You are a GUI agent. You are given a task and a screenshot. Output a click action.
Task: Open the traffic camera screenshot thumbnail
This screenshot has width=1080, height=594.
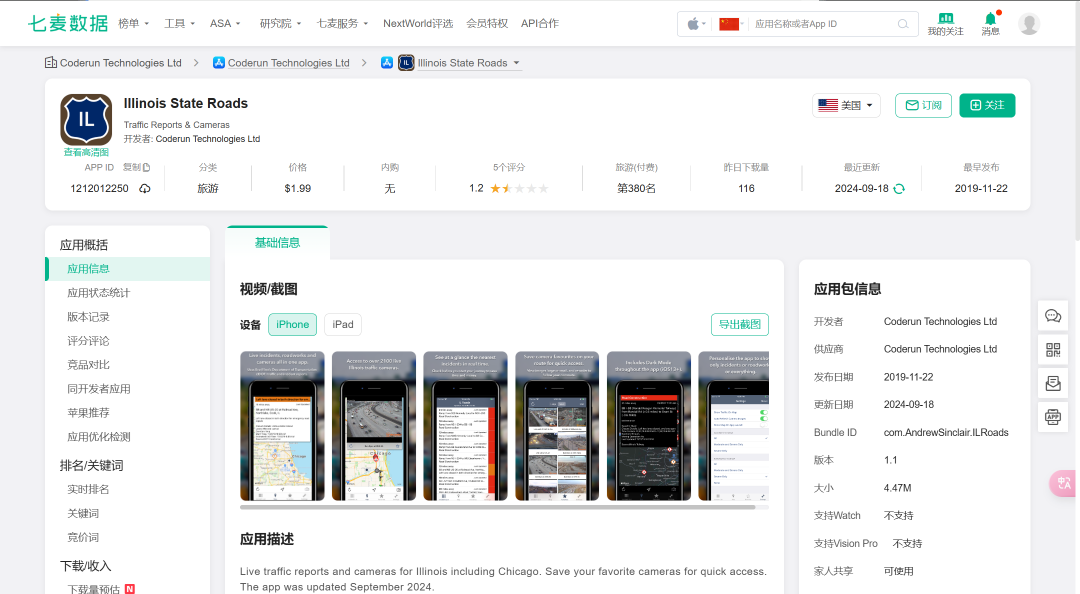click(x=374, y=426)
